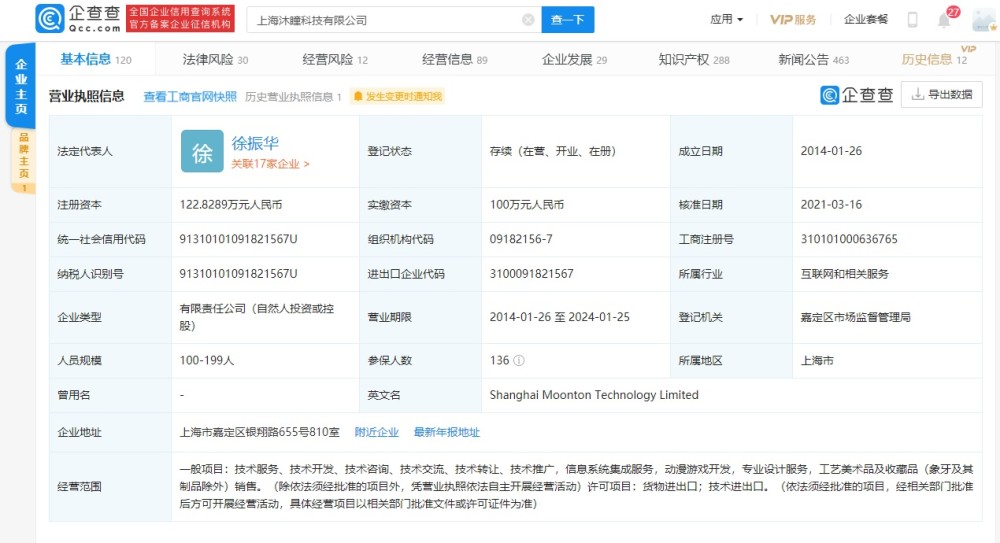
Task: Open the notification bell with 27 badge
Action: (x=944, y=20)
